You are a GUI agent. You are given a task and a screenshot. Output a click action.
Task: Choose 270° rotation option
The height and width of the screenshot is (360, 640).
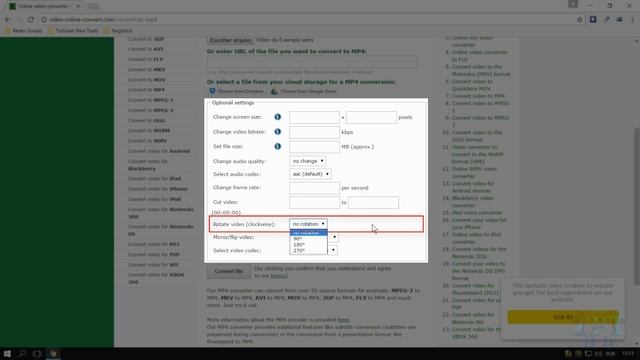click(x=309, y=251)
